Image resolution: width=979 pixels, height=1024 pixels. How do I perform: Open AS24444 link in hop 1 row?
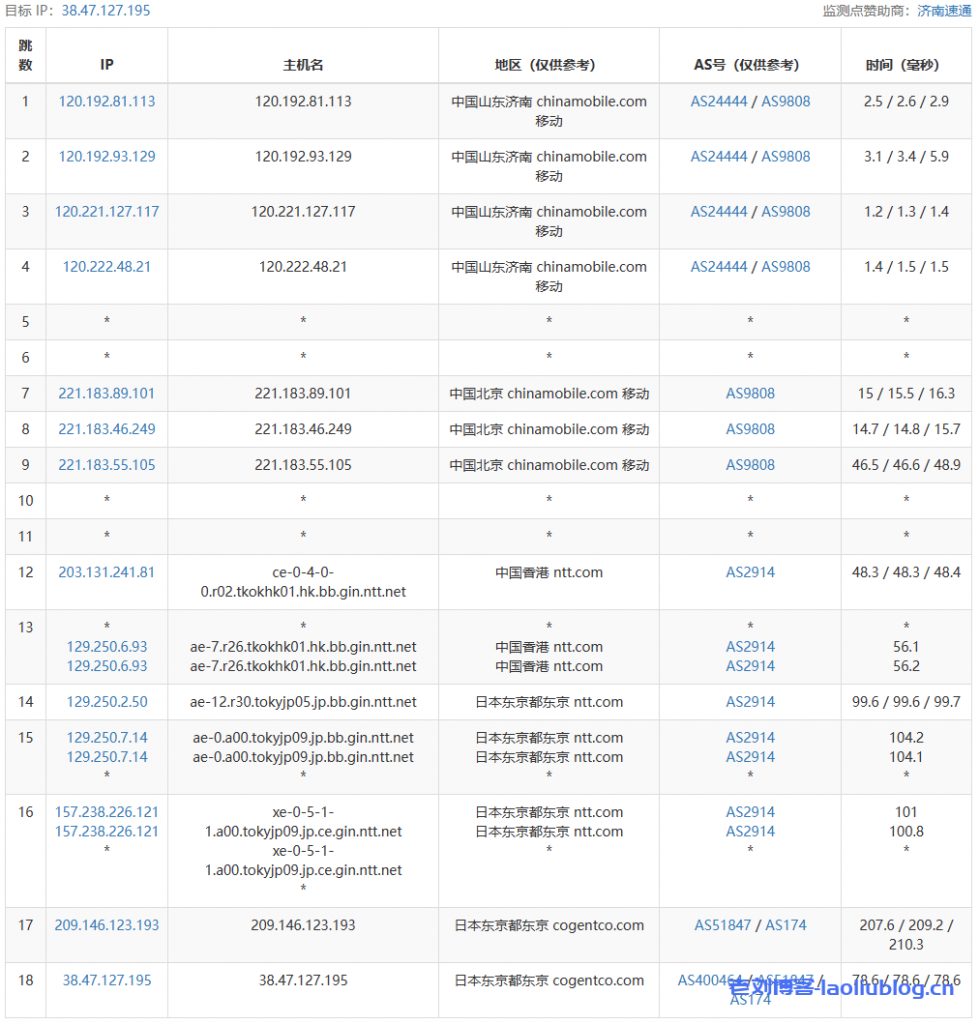[x=719, y=101]
